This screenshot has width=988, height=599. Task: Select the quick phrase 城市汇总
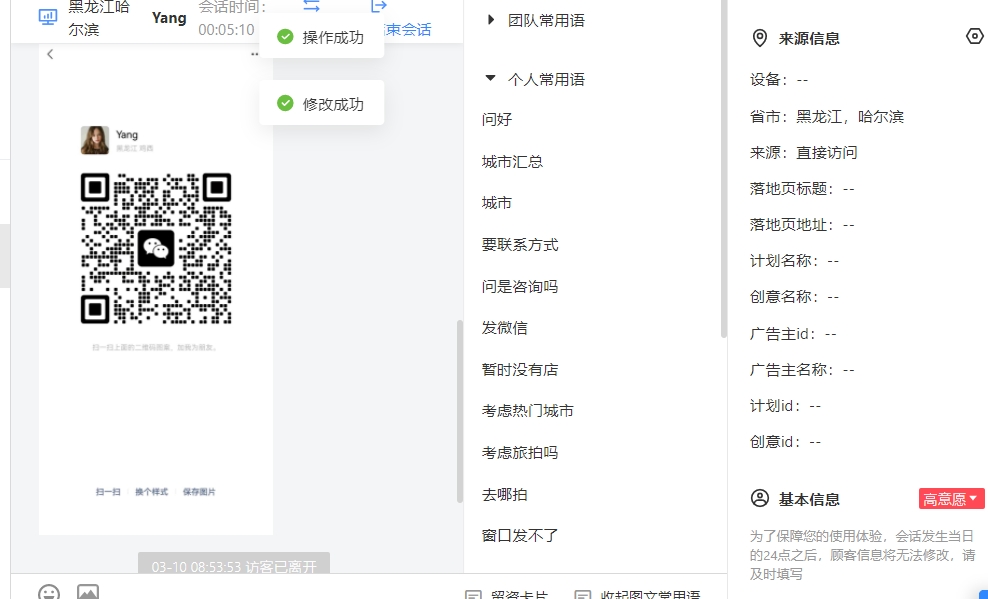pyautogui.click(x=512, y=162)
